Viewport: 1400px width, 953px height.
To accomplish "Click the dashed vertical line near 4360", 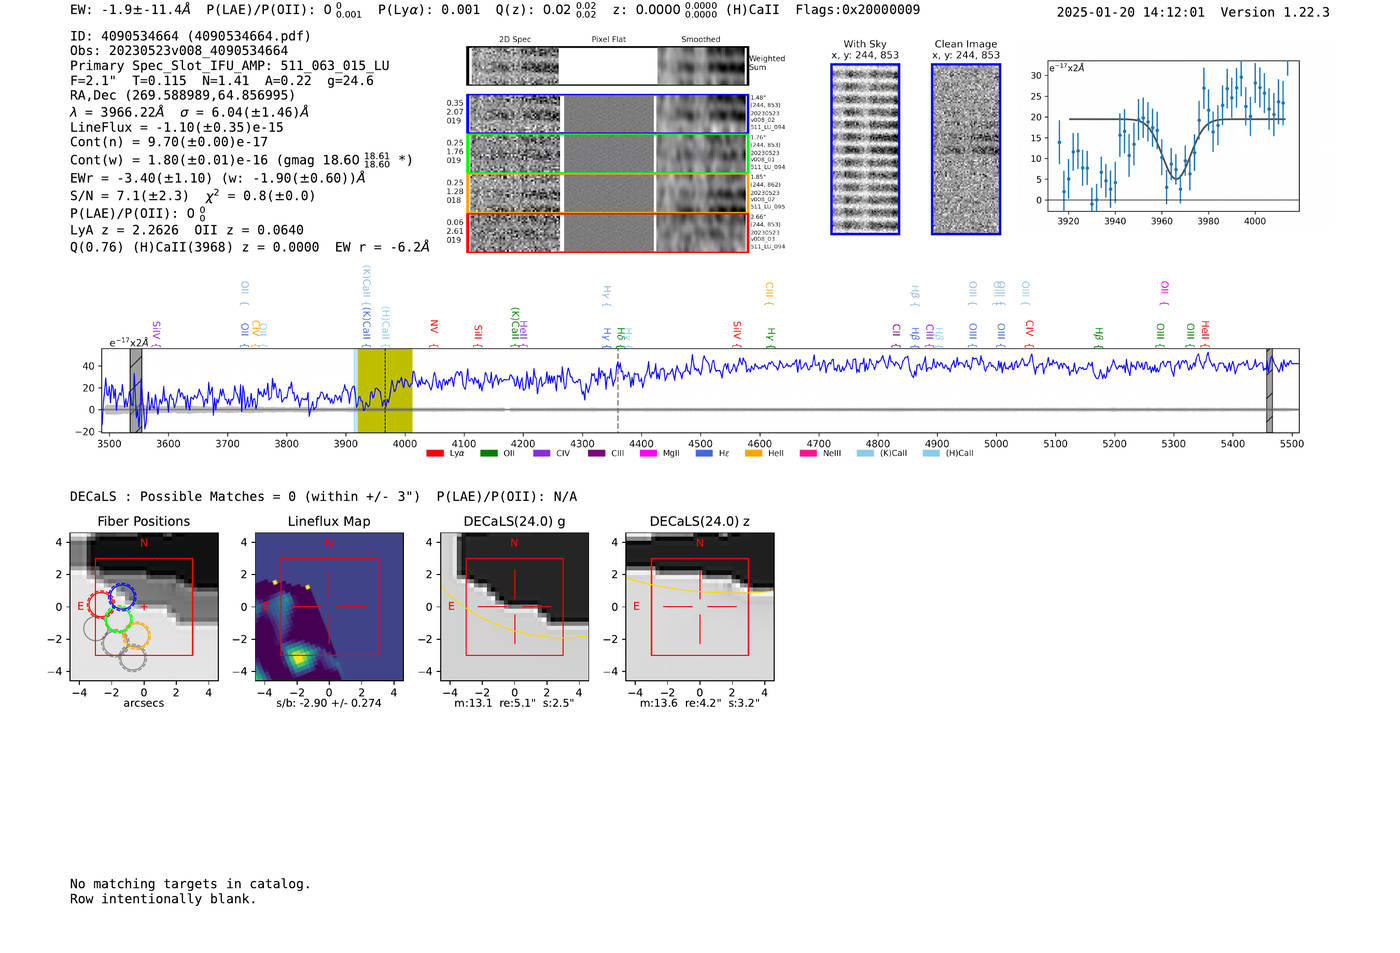I will pos(618,400).
